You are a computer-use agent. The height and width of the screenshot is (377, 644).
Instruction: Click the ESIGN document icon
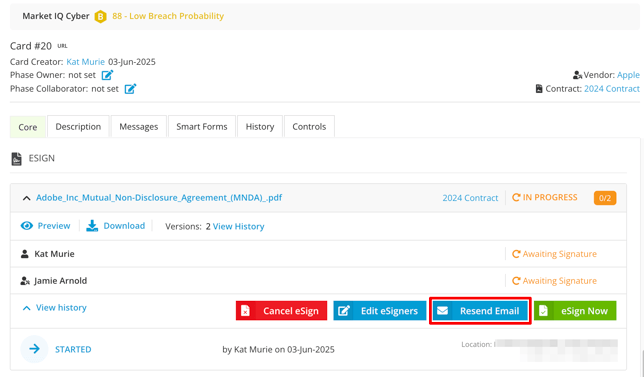(x=16, y=159)
